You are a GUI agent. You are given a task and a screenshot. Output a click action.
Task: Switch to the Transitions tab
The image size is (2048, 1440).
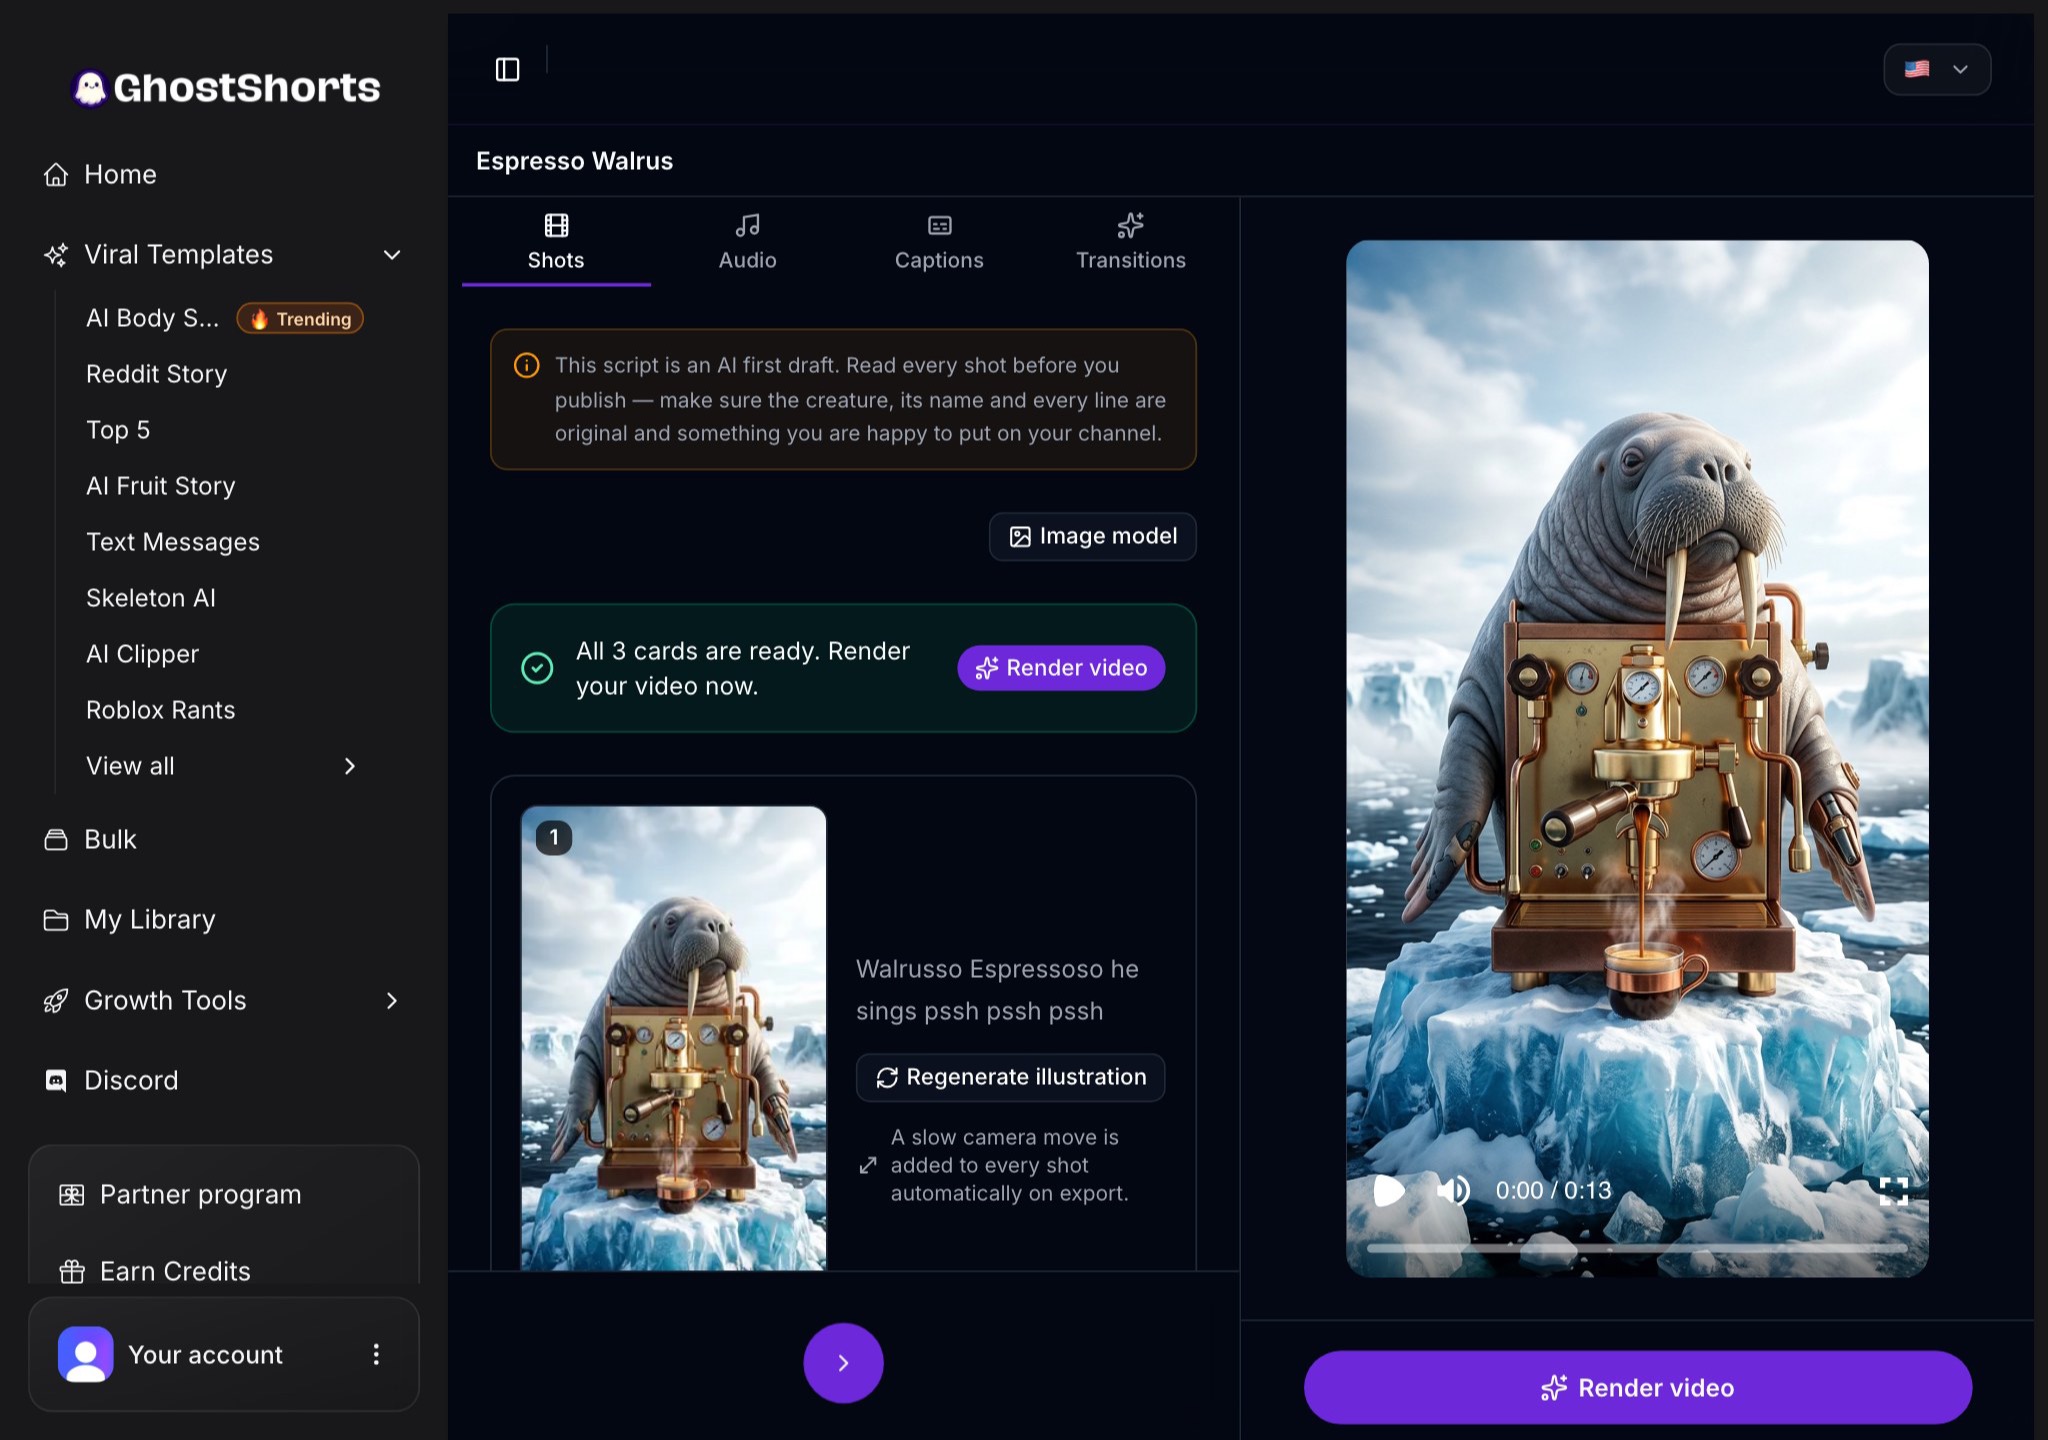1131,242
